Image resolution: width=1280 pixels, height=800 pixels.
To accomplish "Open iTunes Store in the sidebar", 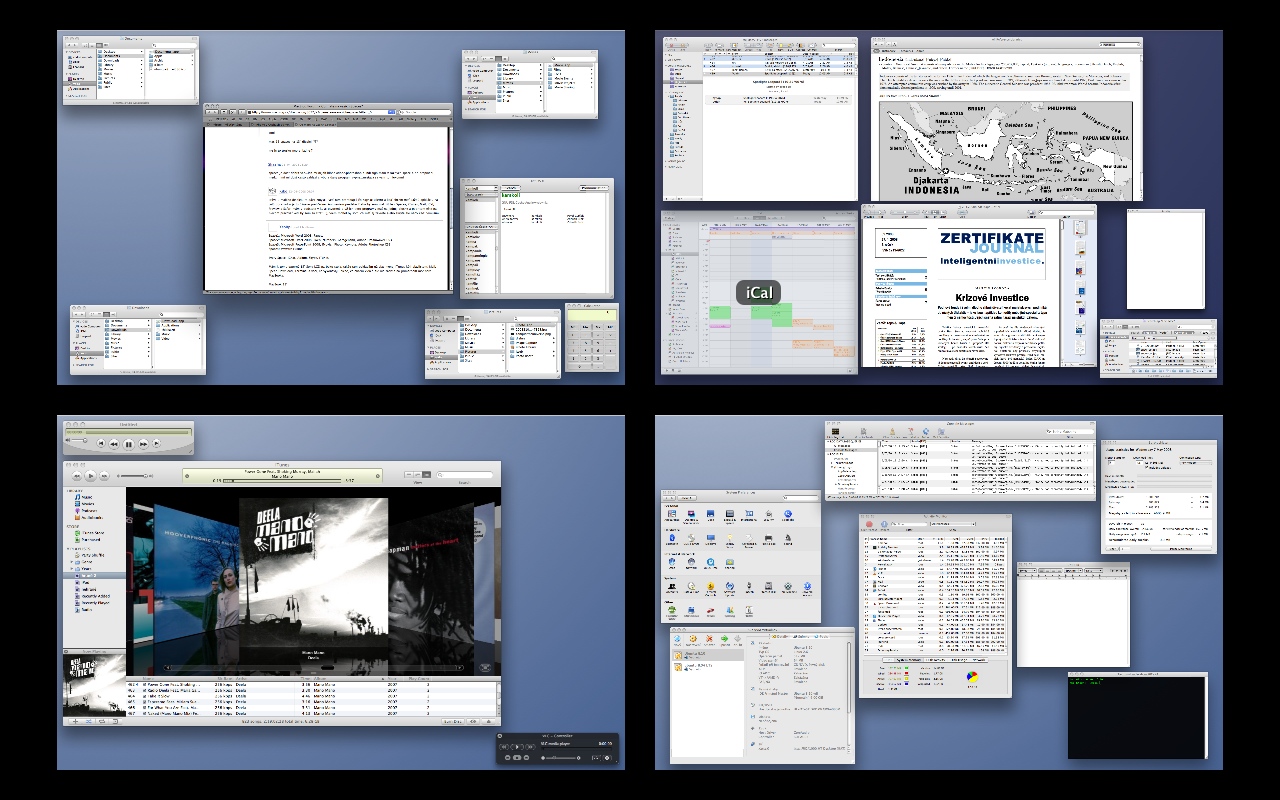I will (x=91, y=533).
